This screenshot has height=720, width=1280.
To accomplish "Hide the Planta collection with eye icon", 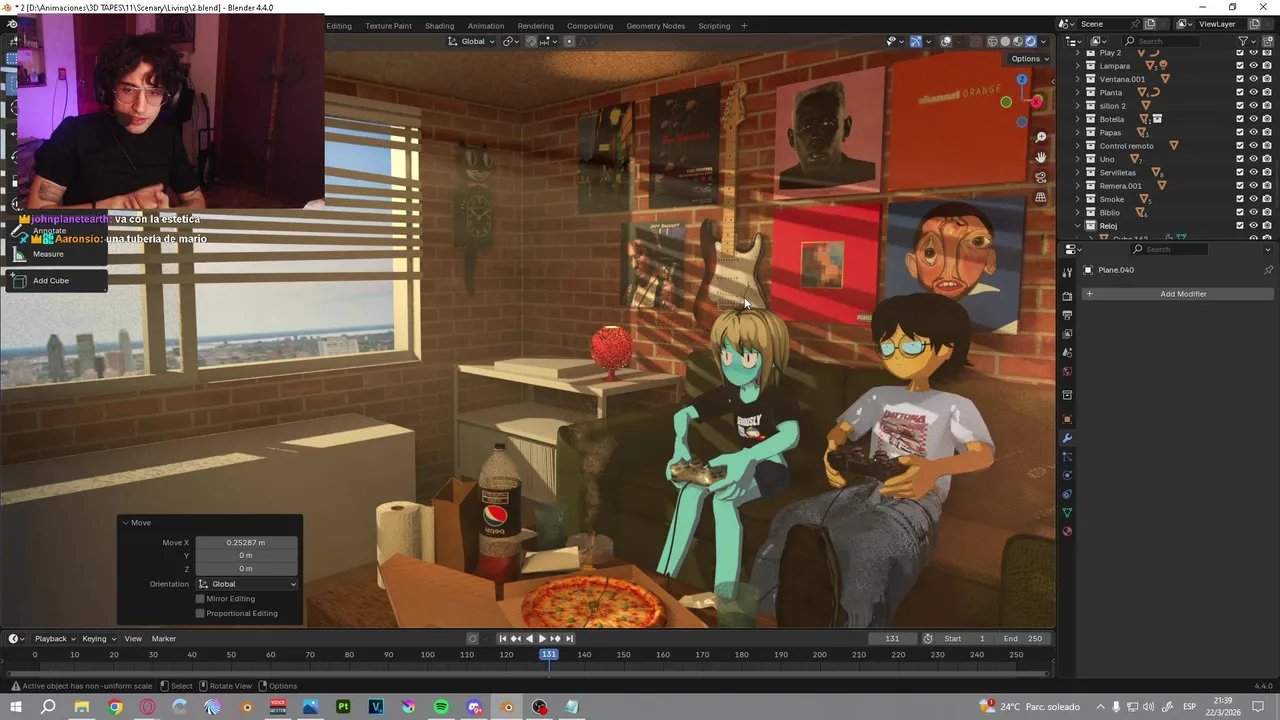I will (x=1254, y=92).
